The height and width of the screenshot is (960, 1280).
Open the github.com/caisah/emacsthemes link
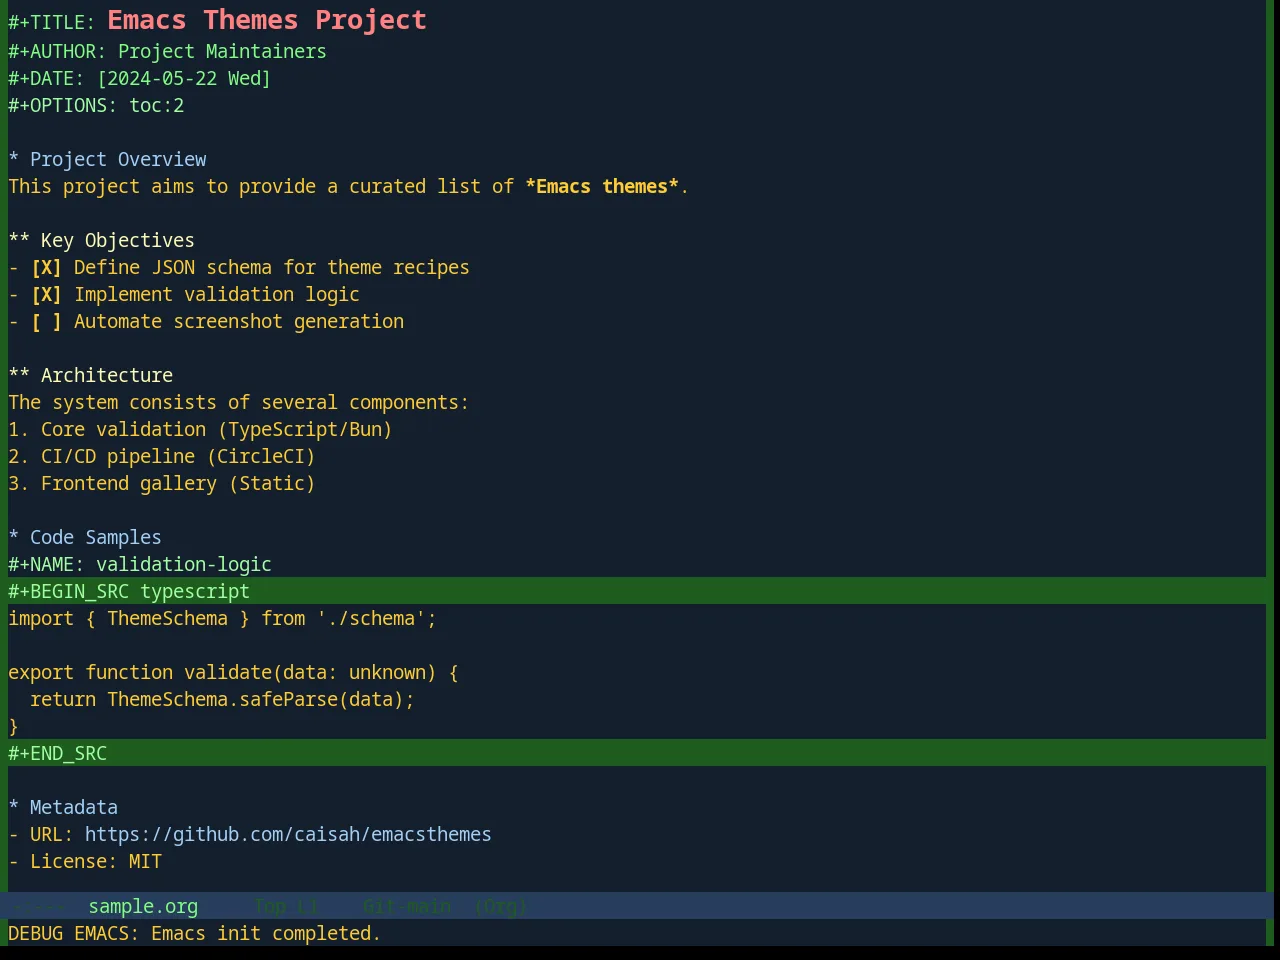click(x=288, y=835)
